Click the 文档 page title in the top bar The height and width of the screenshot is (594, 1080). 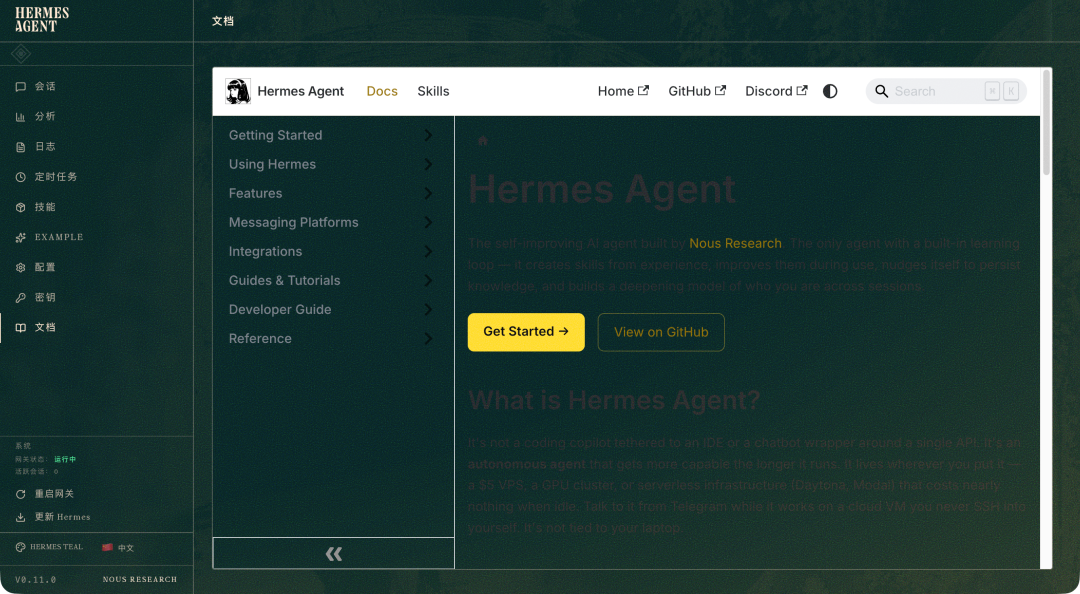[x=222, y=21]
